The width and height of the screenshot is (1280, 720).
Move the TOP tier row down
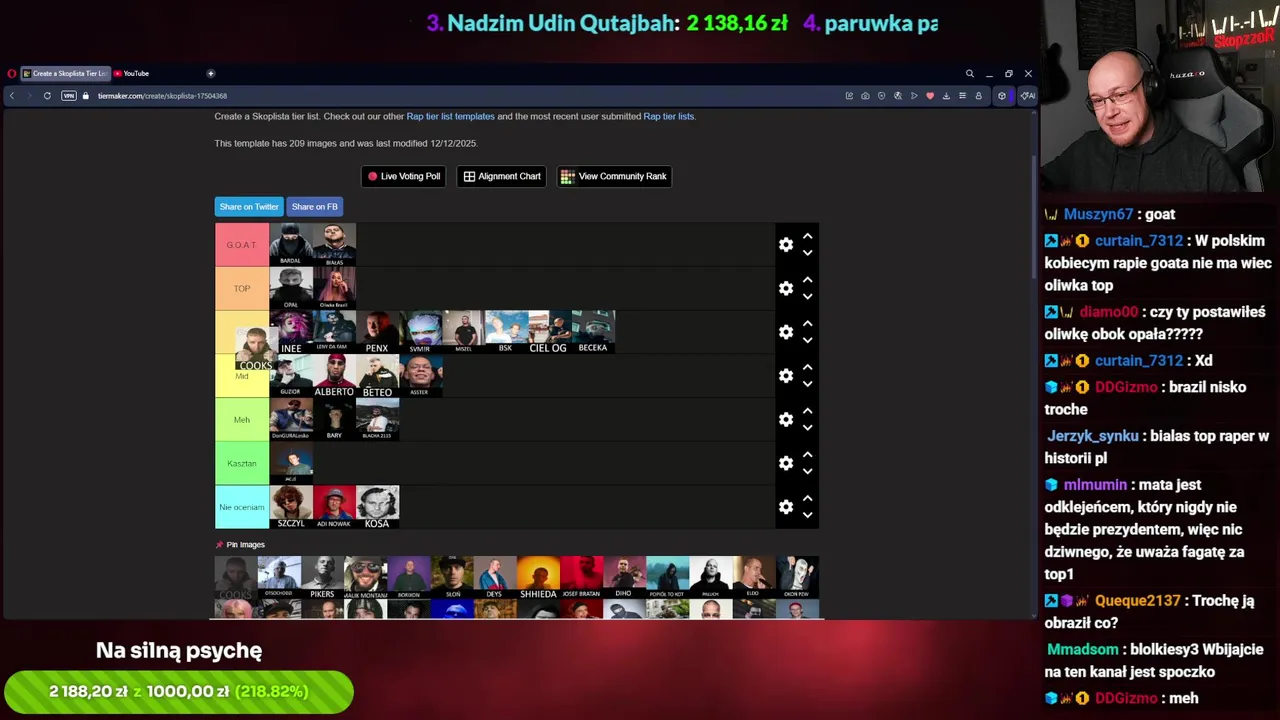[x=807, y=297]
